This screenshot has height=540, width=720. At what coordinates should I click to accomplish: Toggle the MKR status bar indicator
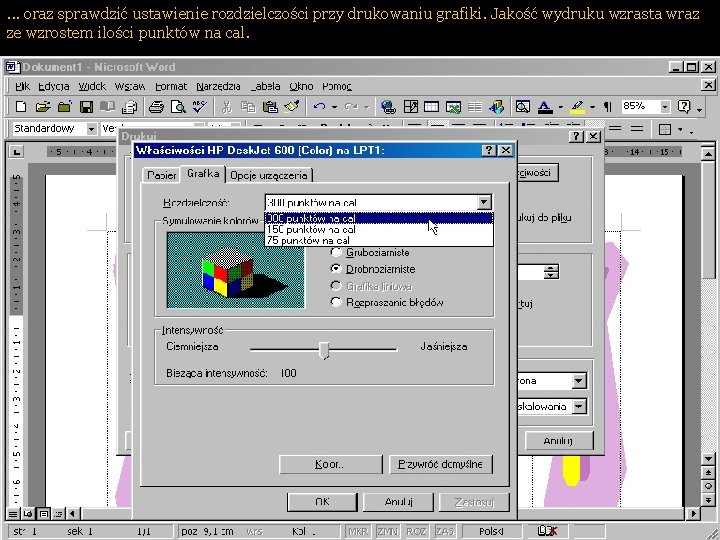coord(358,531)
